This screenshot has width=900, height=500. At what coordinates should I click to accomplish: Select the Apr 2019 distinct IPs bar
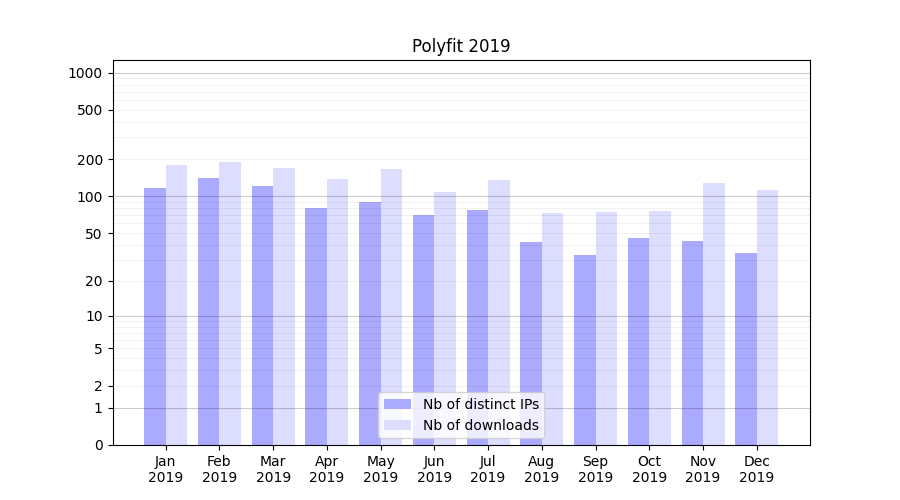pos(316,326)
